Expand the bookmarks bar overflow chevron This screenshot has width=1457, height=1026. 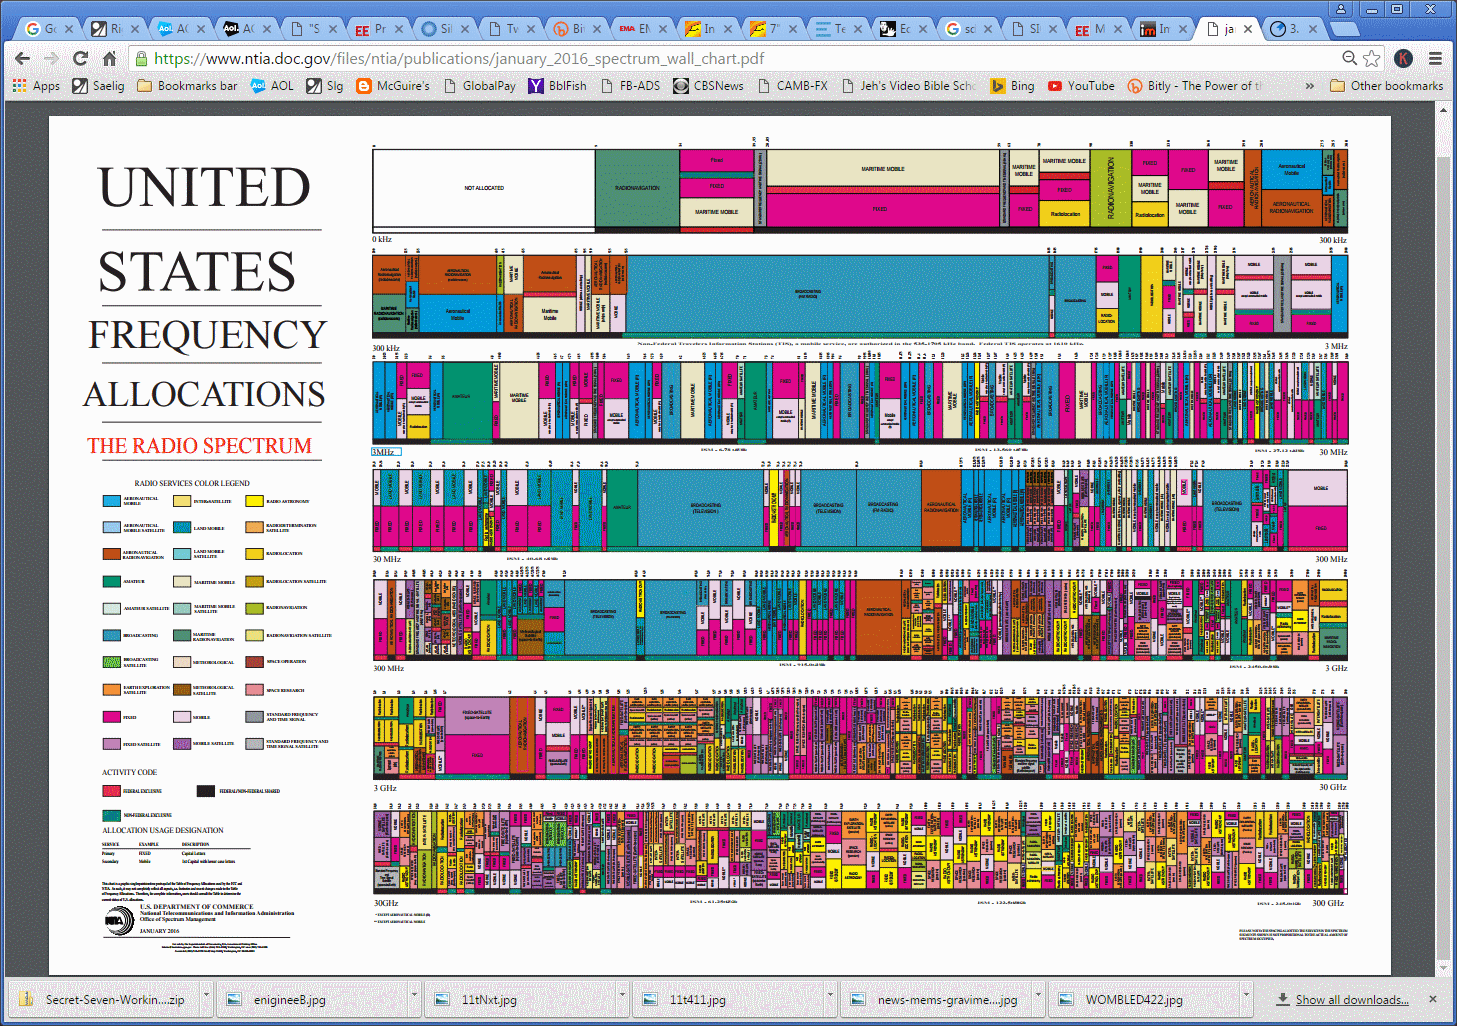pos(1310,86)
